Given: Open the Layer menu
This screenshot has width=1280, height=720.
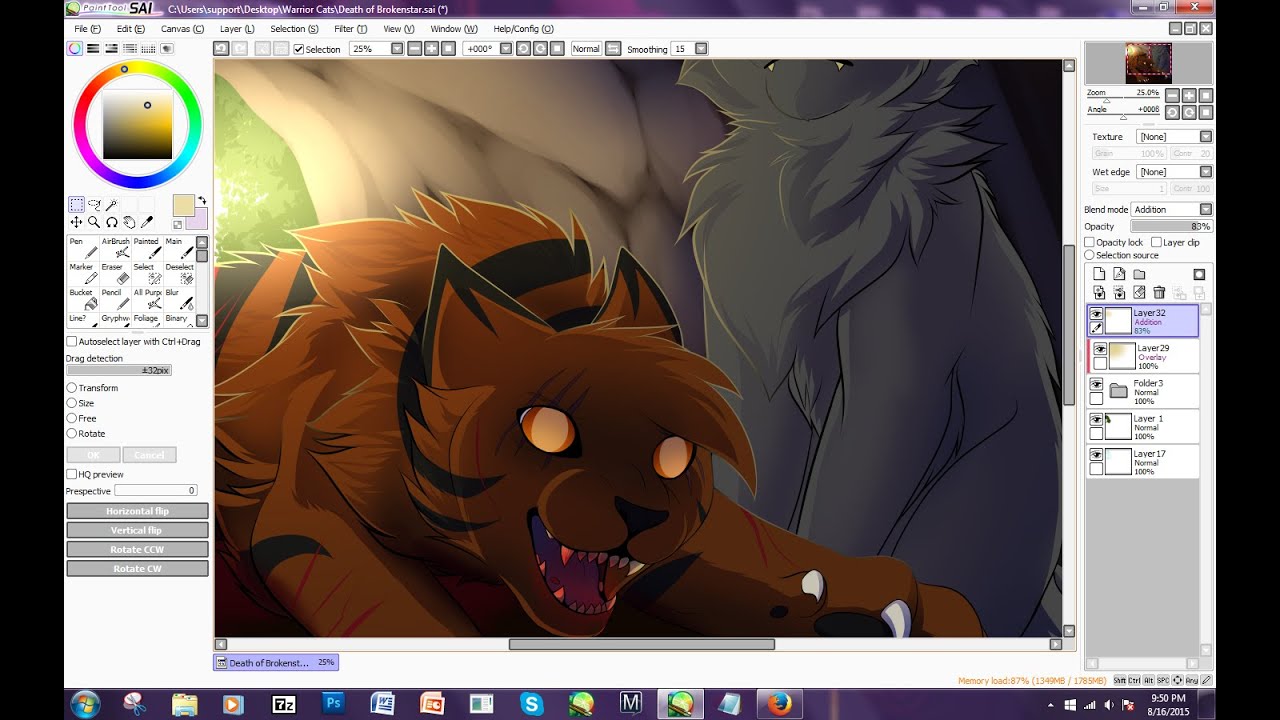Looking at the screenshot, I should click(x=237, y=29).
